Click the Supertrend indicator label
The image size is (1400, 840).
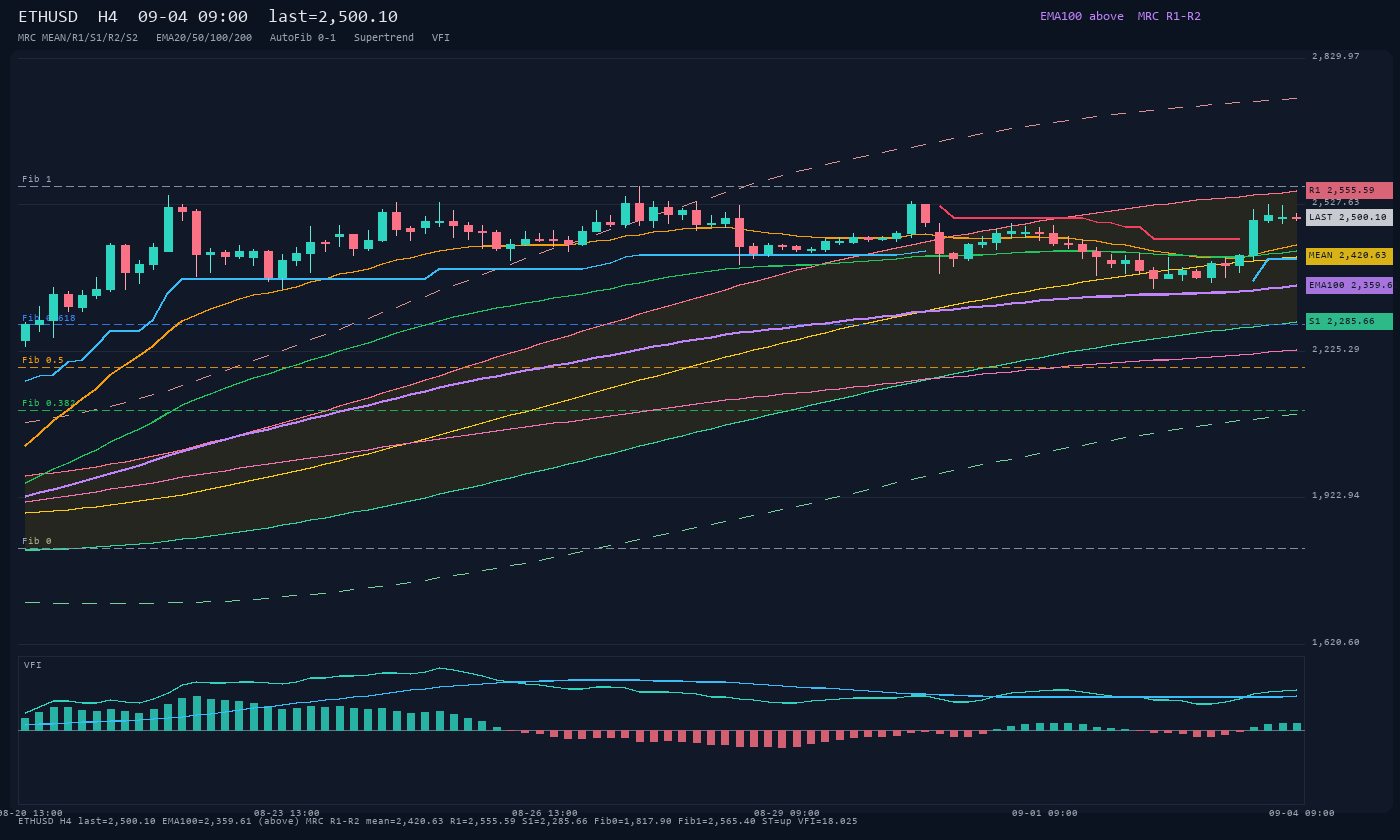point(384,38)
